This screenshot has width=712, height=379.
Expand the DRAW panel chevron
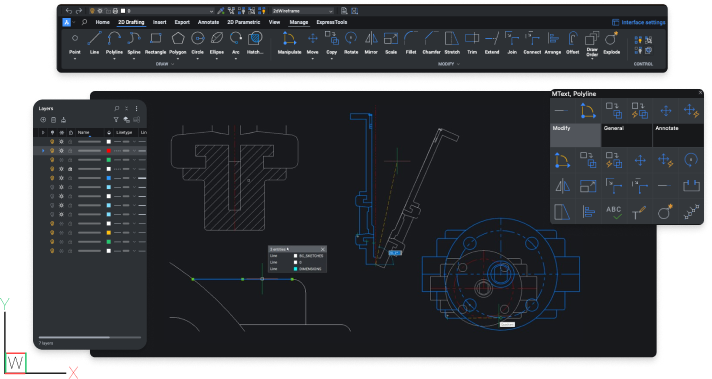pos(173,64)
